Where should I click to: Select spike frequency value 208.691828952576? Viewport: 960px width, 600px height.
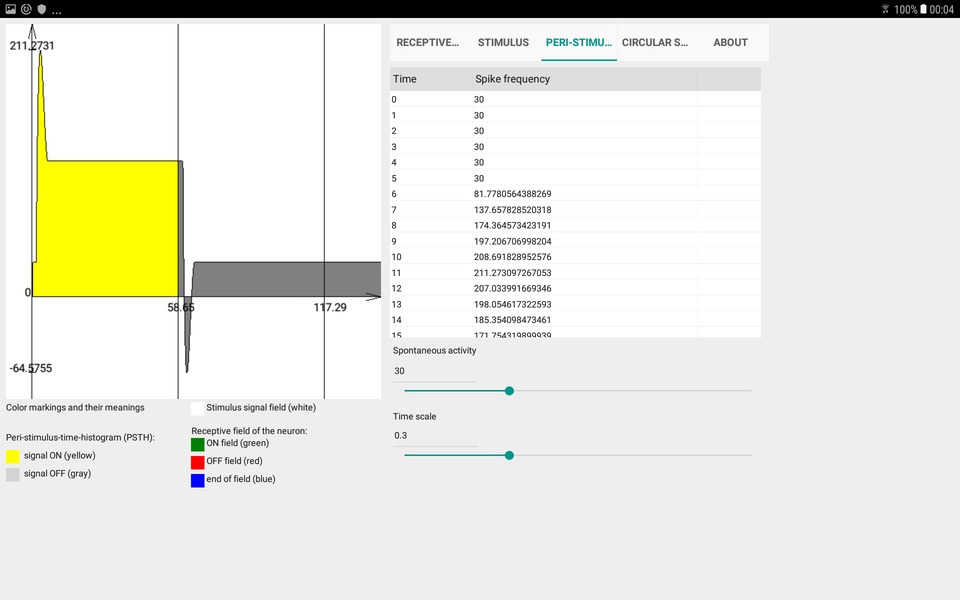pos(512,257)
